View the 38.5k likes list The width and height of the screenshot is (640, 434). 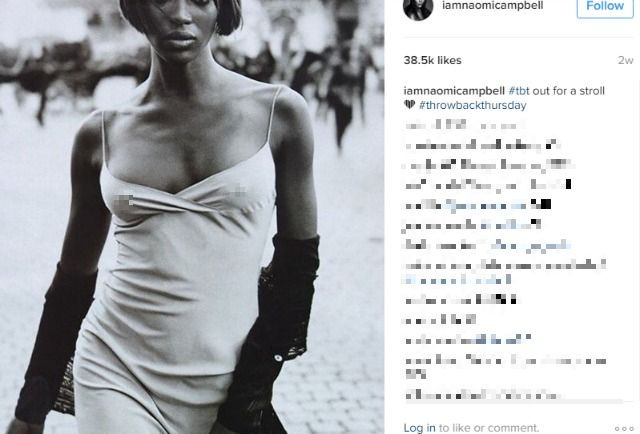432,60
